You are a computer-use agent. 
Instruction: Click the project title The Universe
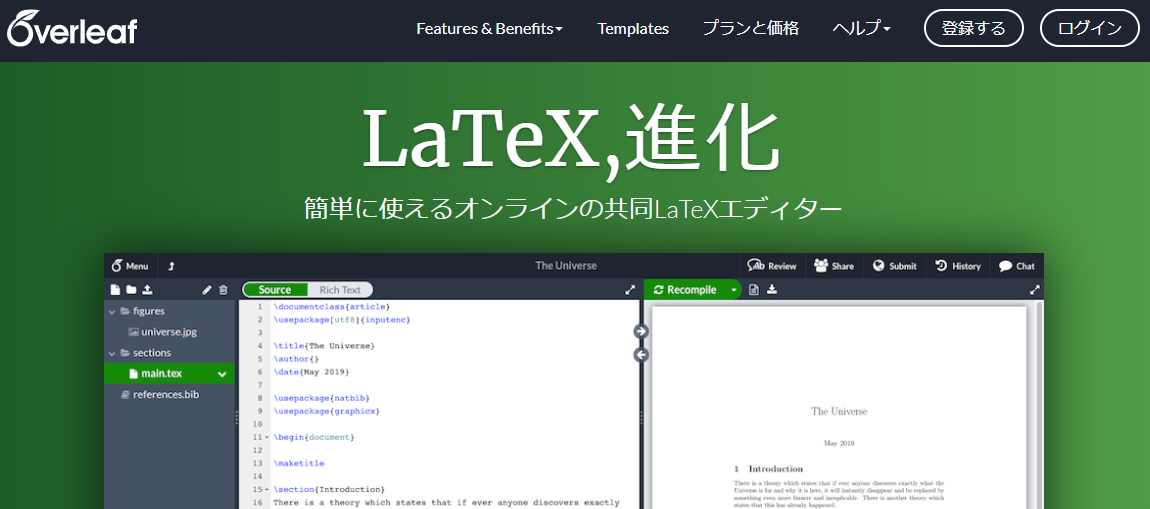(x=566, y=266)
